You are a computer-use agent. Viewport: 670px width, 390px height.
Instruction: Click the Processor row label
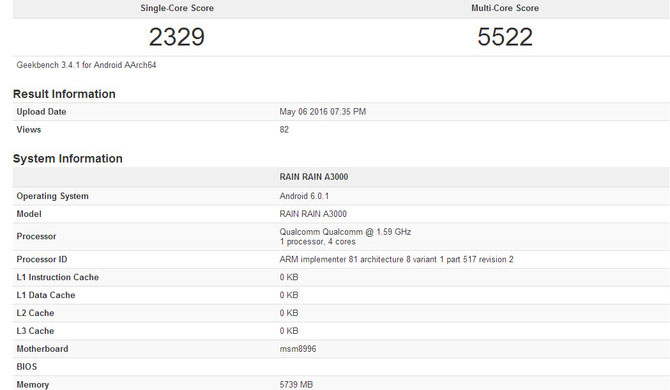point(36,236)
